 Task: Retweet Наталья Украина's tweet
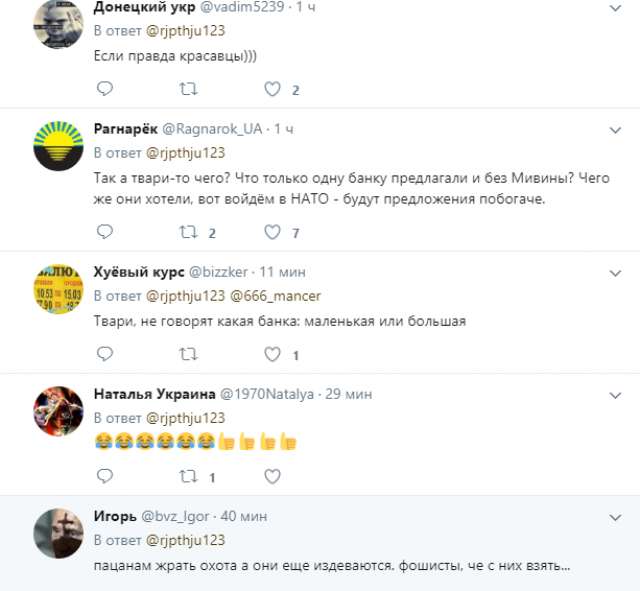click(x=187, y=476)
